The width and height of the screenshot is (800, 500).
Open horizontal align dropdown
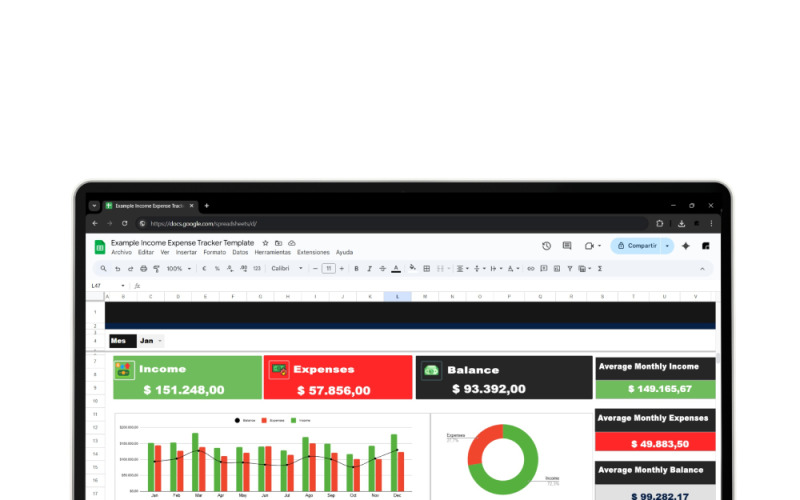pyautogui.click(x=462, y=268)
